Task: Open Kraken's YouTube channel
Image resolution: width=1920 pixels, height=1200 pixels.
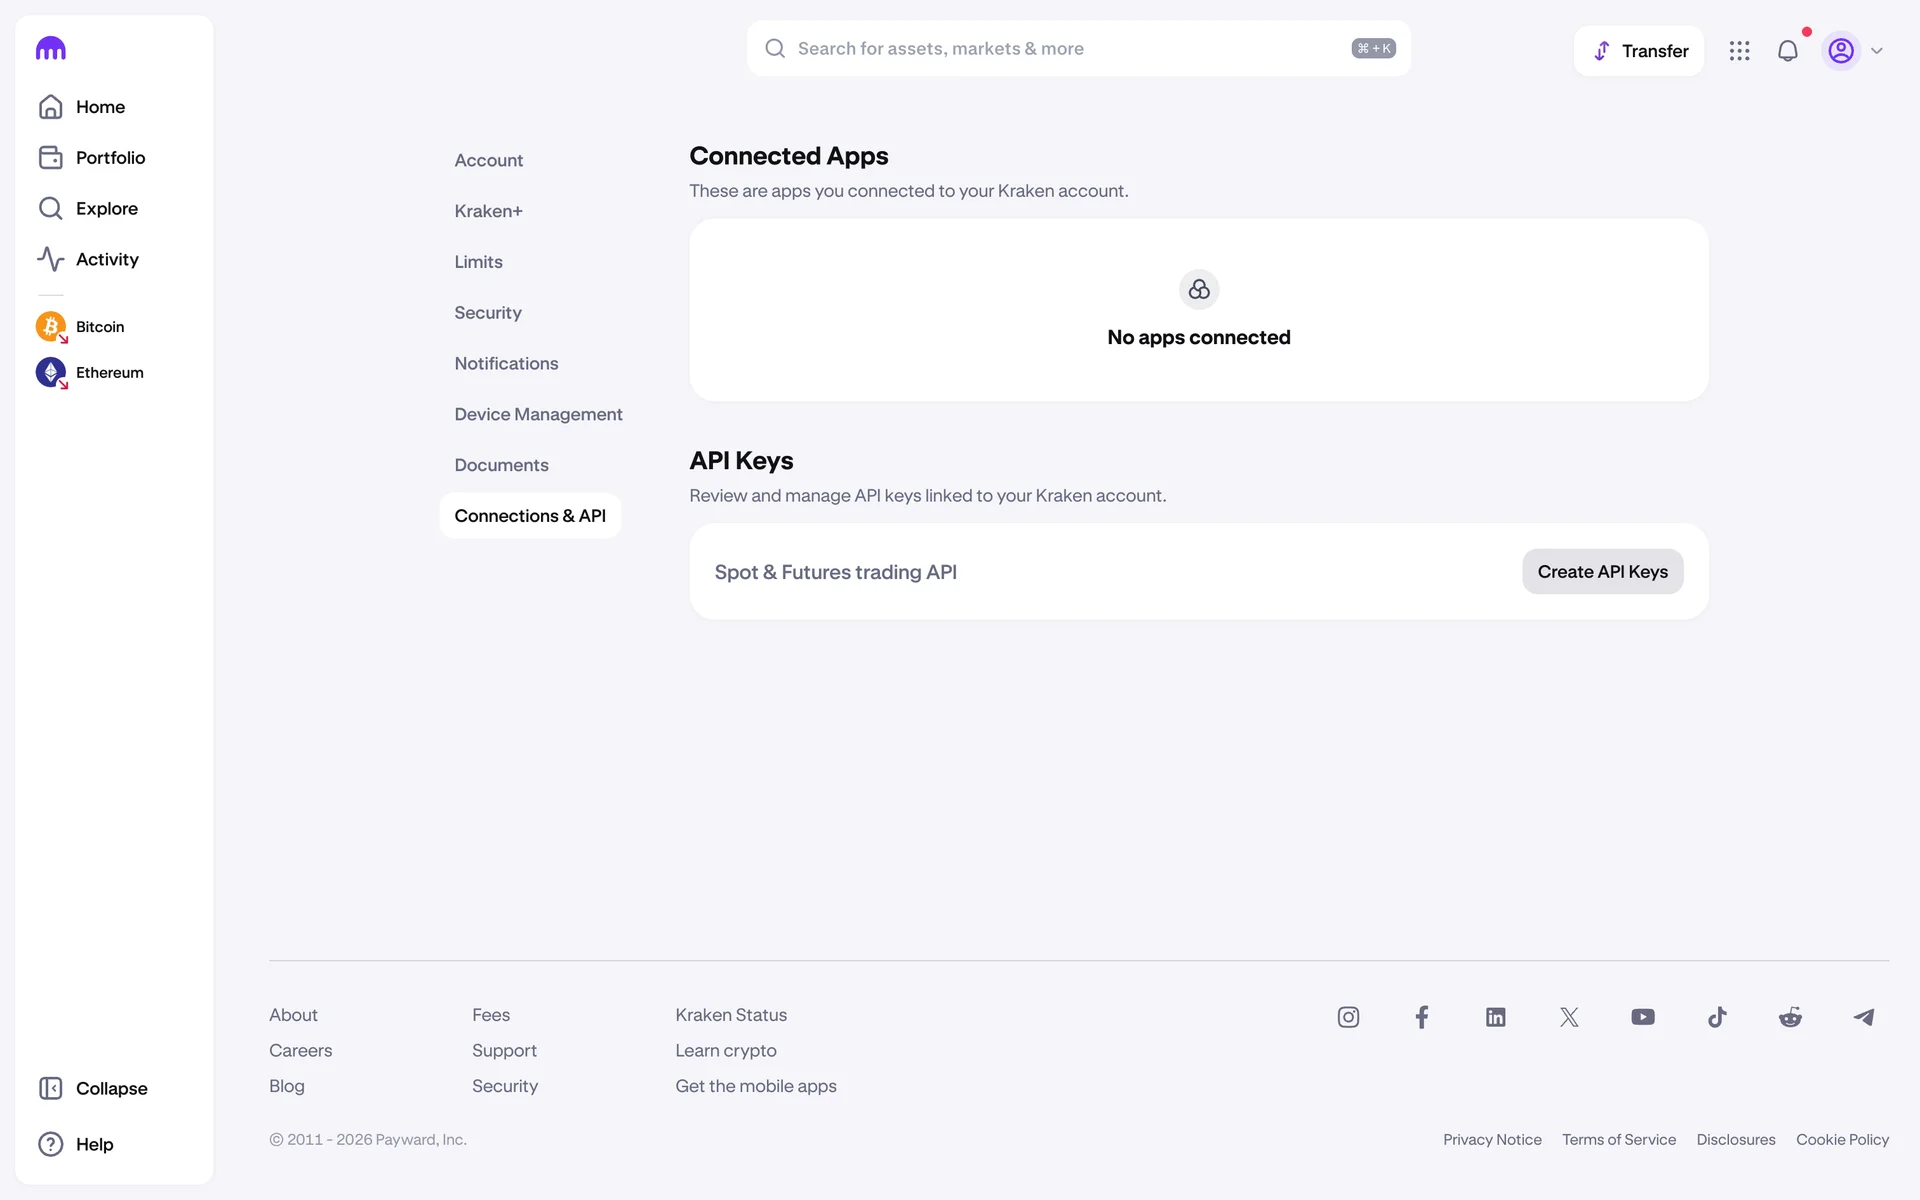Action: pyautogui.click(x=1643, y=1017)
